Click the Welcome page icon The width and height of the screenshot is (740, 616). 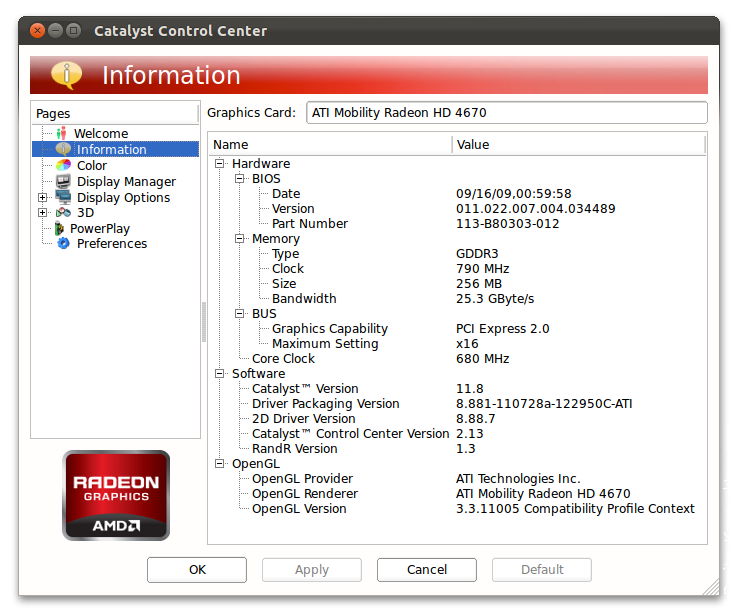click(61, 134)
